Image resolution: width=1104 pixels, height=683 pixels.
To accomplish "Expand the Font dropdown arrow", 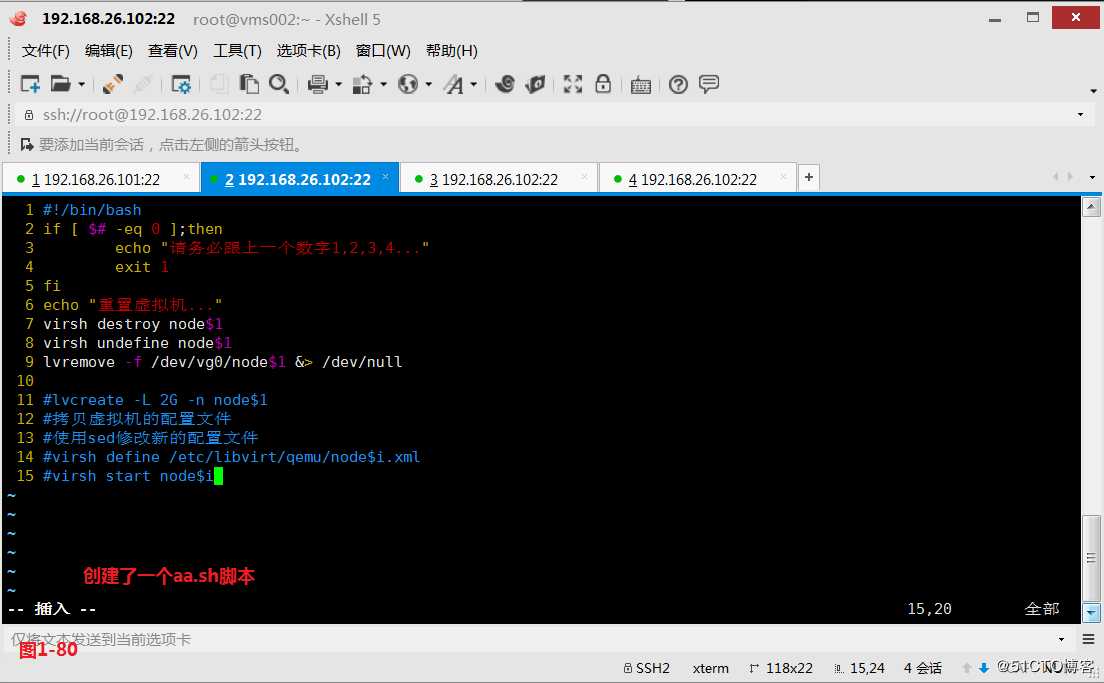I will tap(474, 85).
